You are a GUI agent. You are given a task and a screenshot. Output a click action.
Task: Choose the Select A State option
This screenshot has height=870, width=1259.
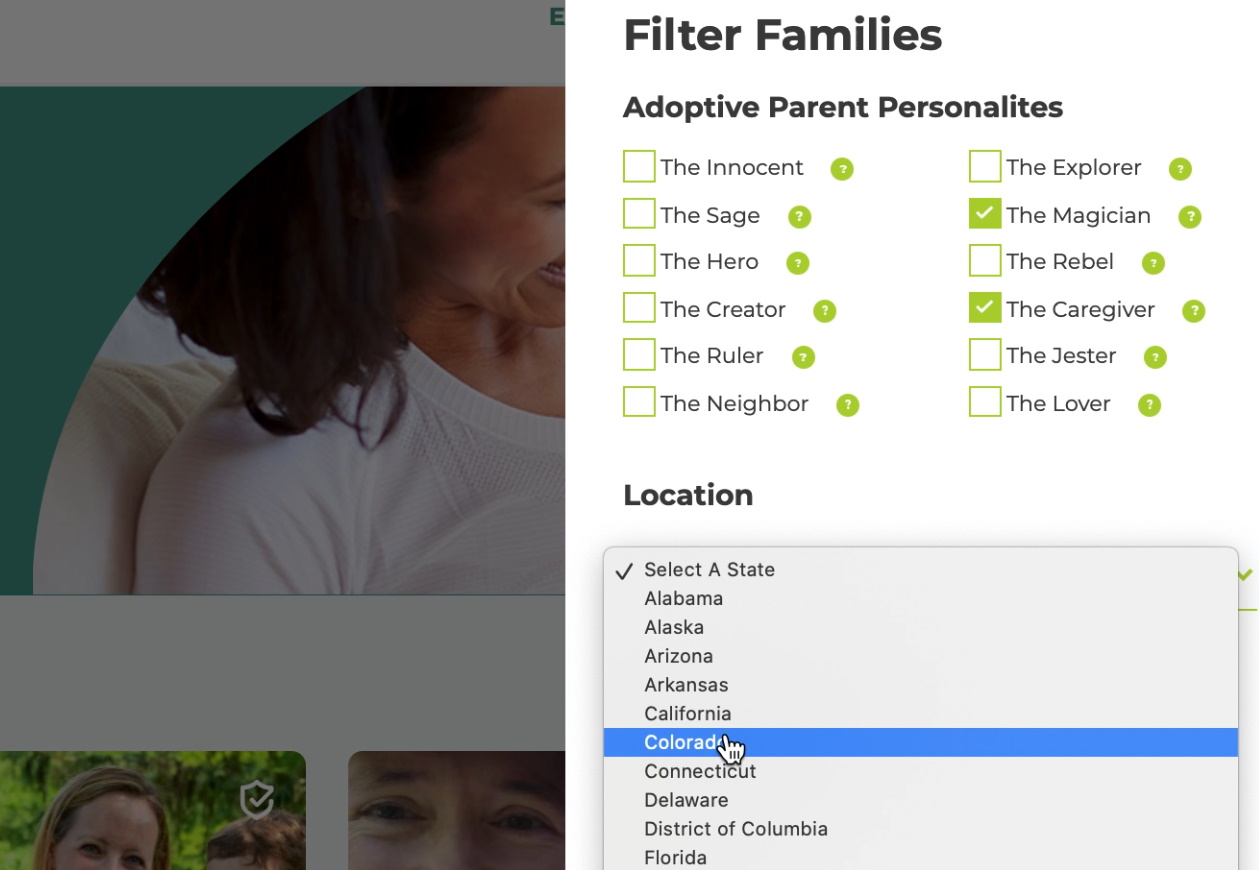tap(710, 570)
